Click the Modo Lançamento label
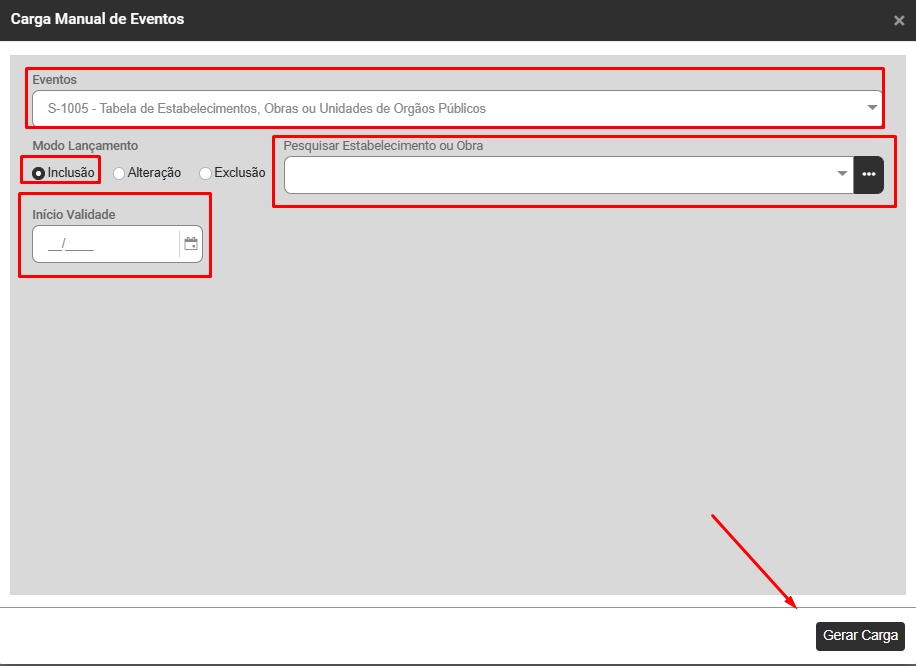 coord(85,146)
